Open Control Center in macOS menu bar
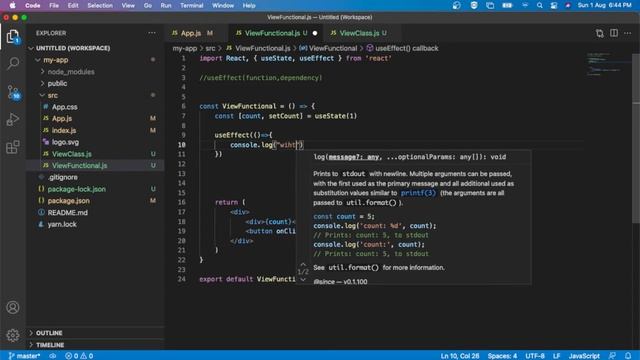 click(x=553, y=6)
